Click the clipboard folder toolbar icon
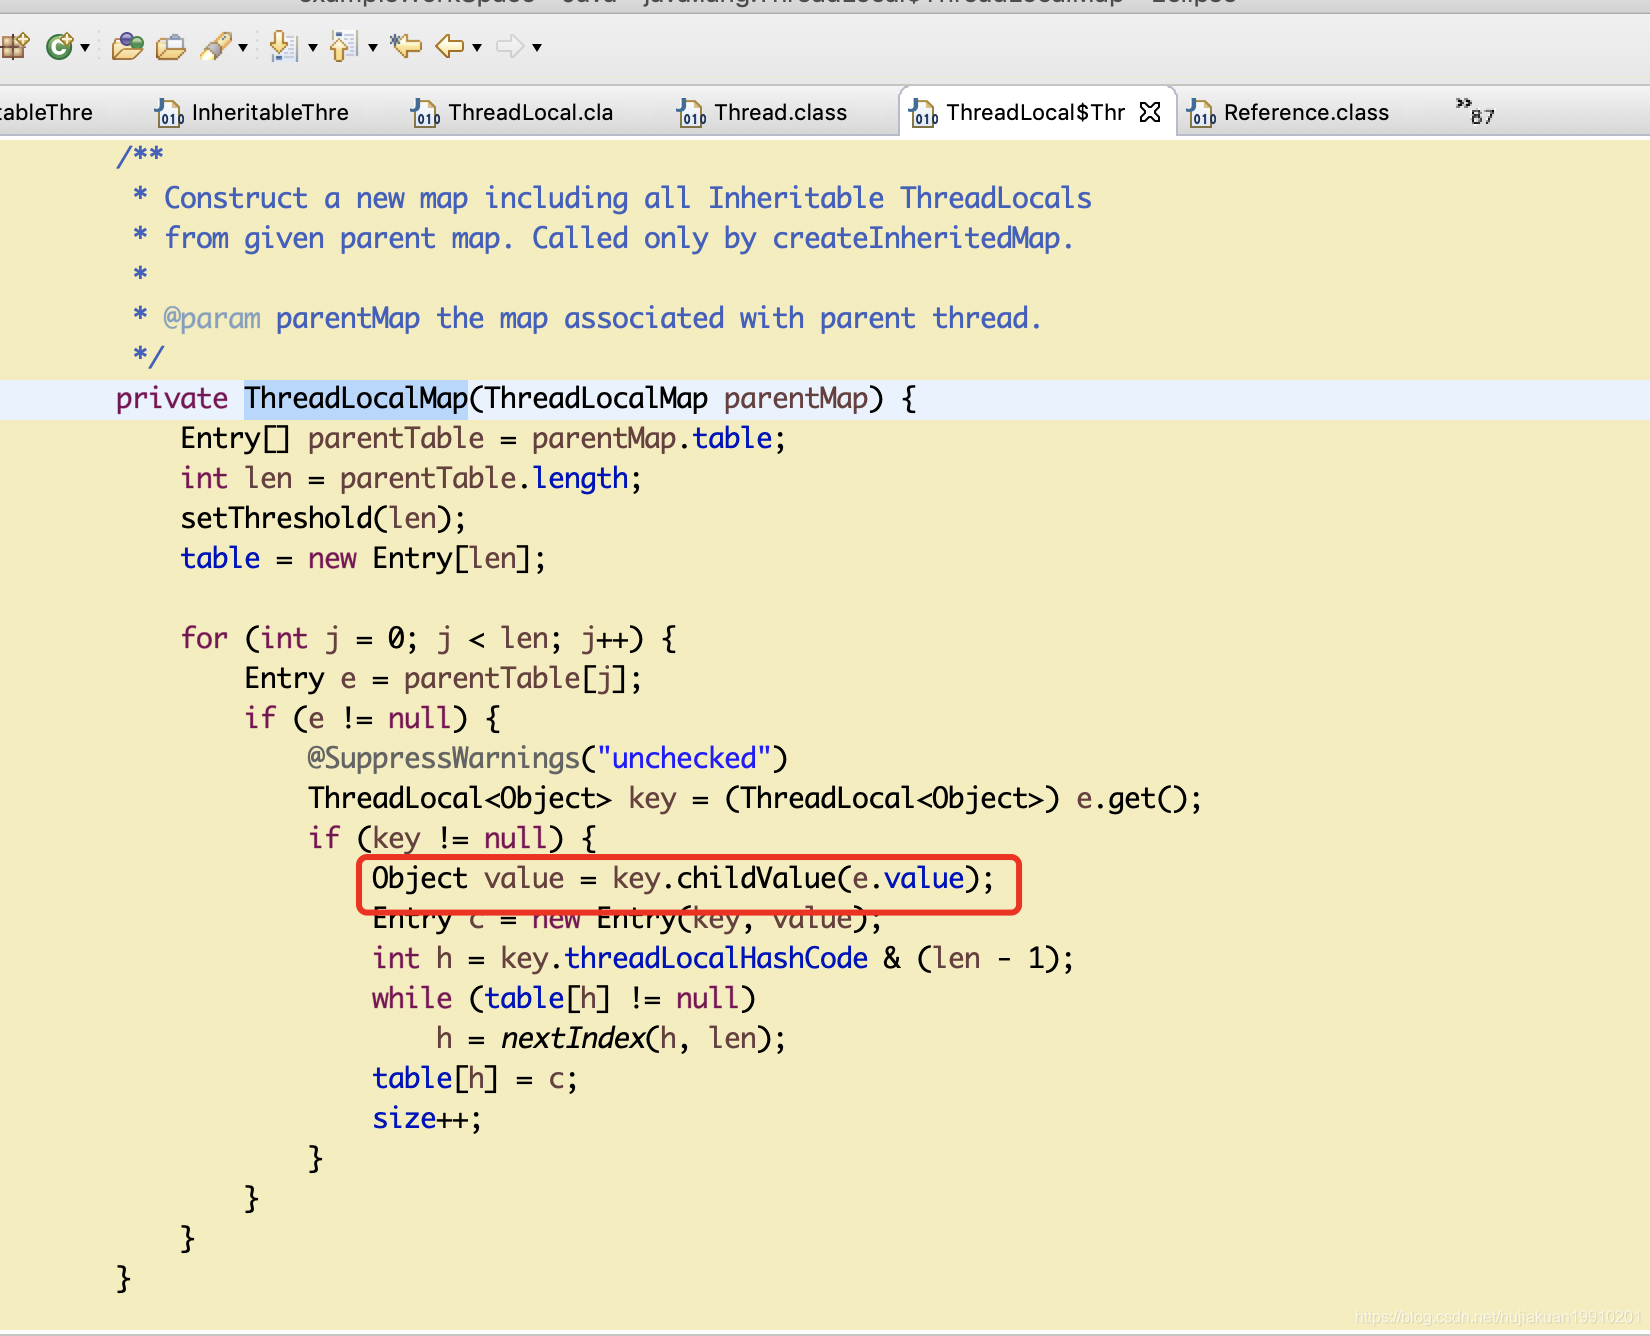Image resolution: width=1650 pixels, height=1336 pixels. (x=171, y=46)
